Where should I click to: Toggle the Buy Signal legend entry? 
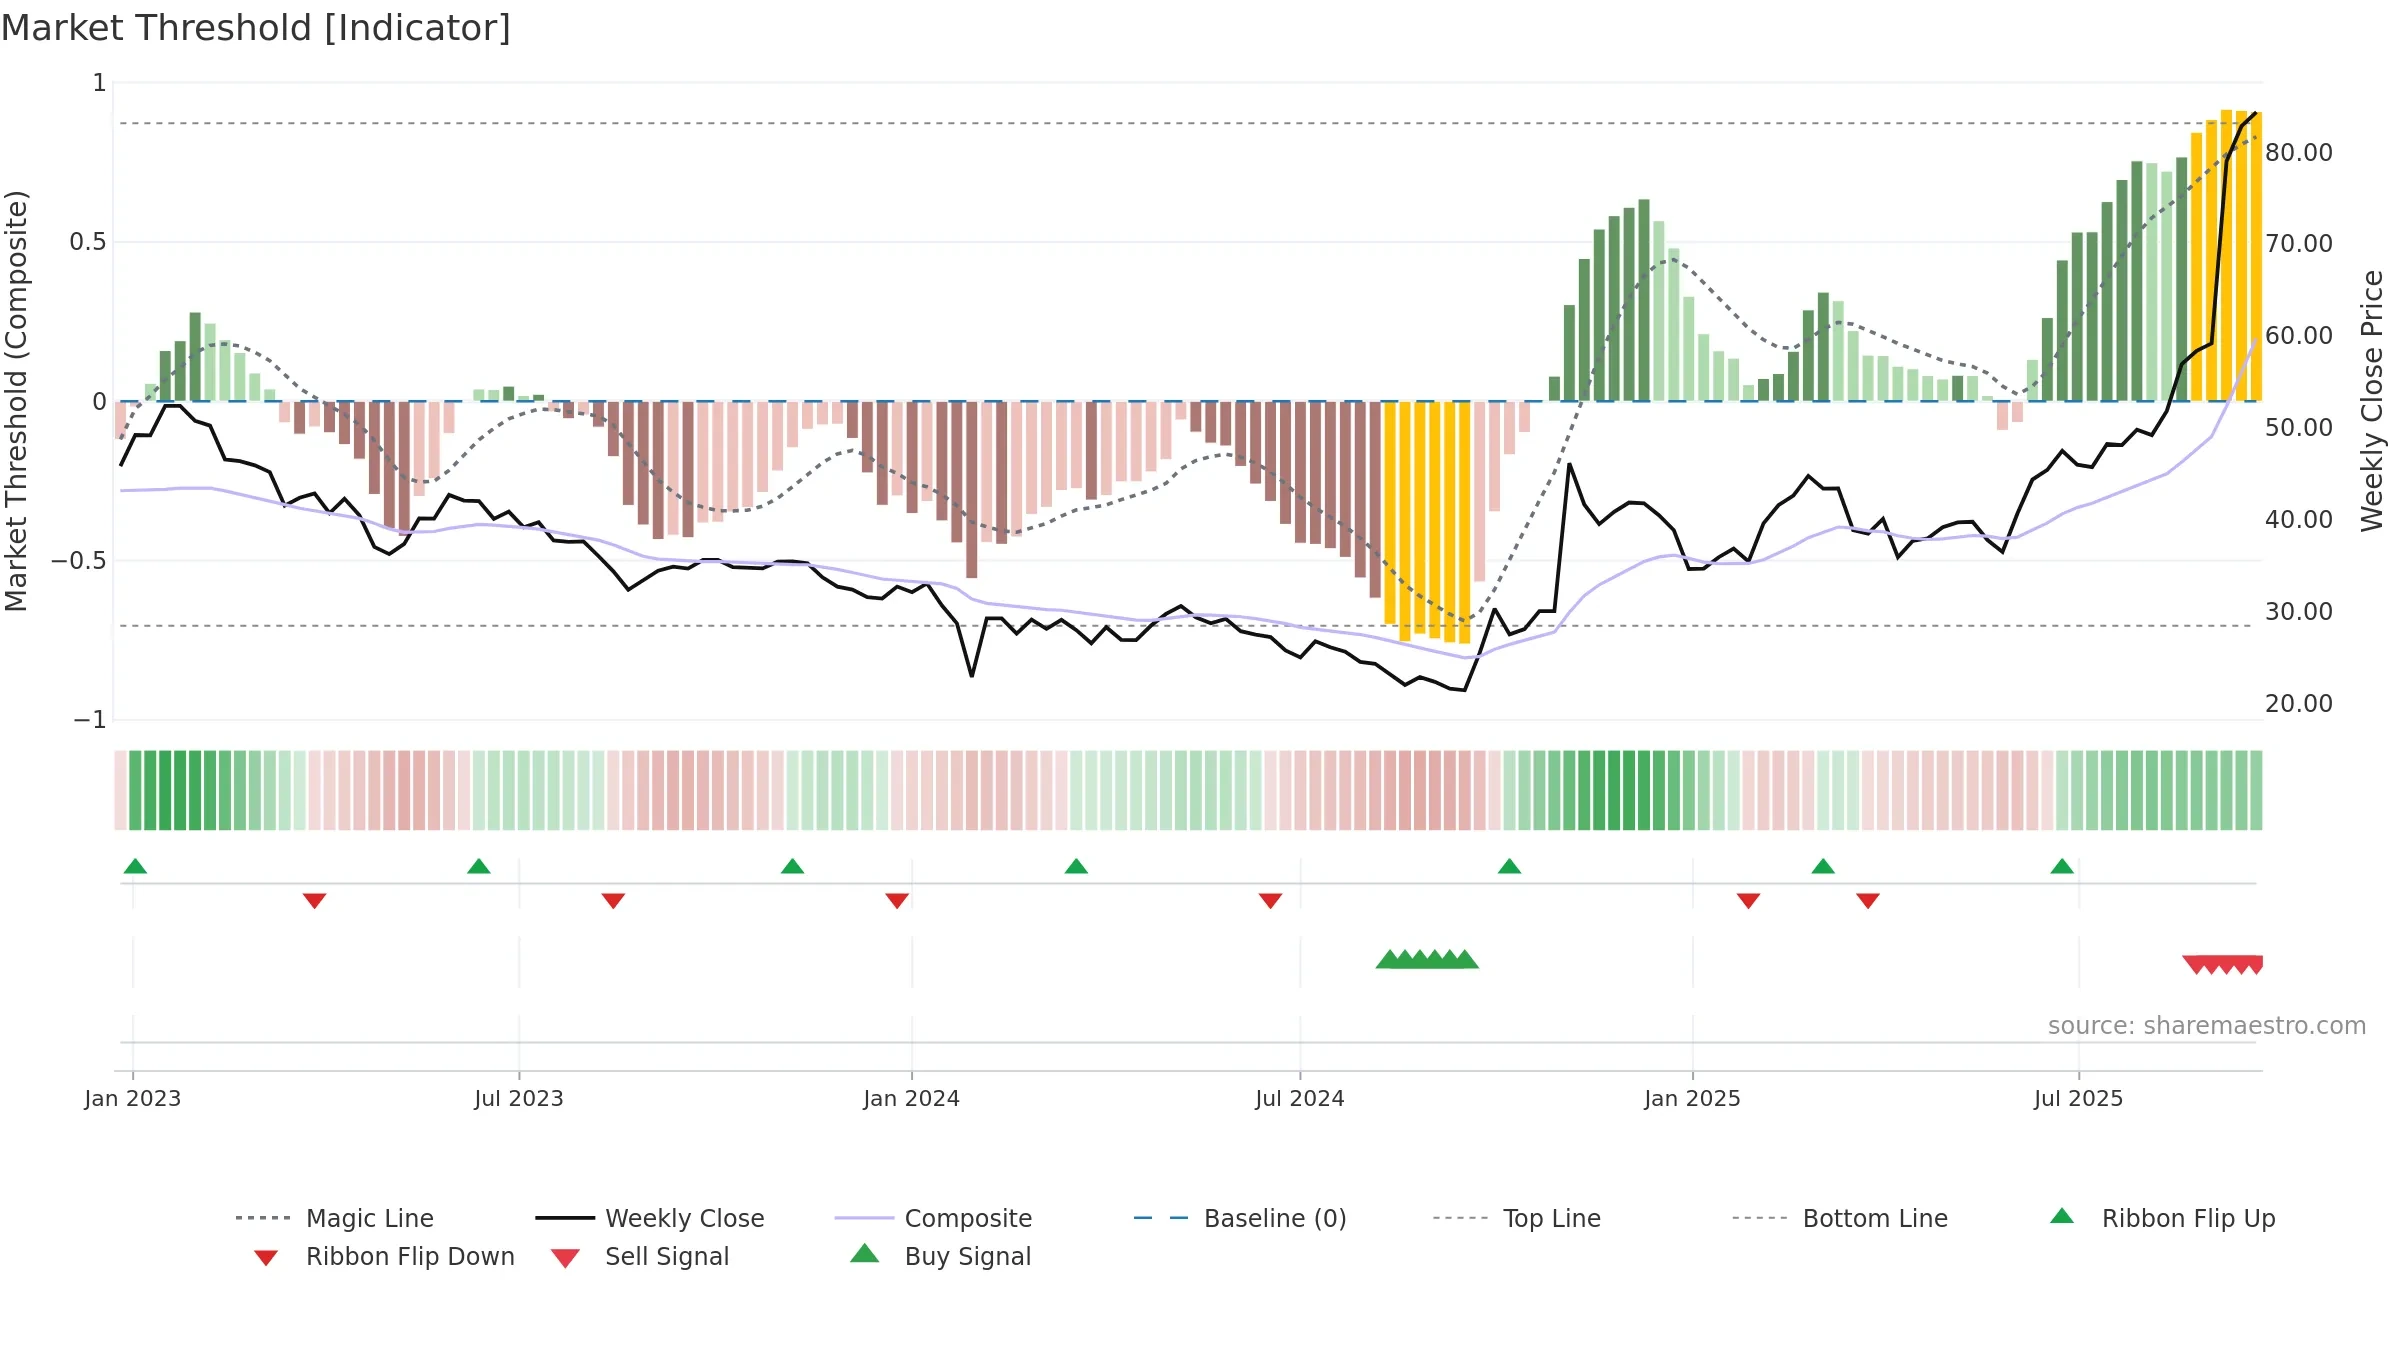(940, 1256)
